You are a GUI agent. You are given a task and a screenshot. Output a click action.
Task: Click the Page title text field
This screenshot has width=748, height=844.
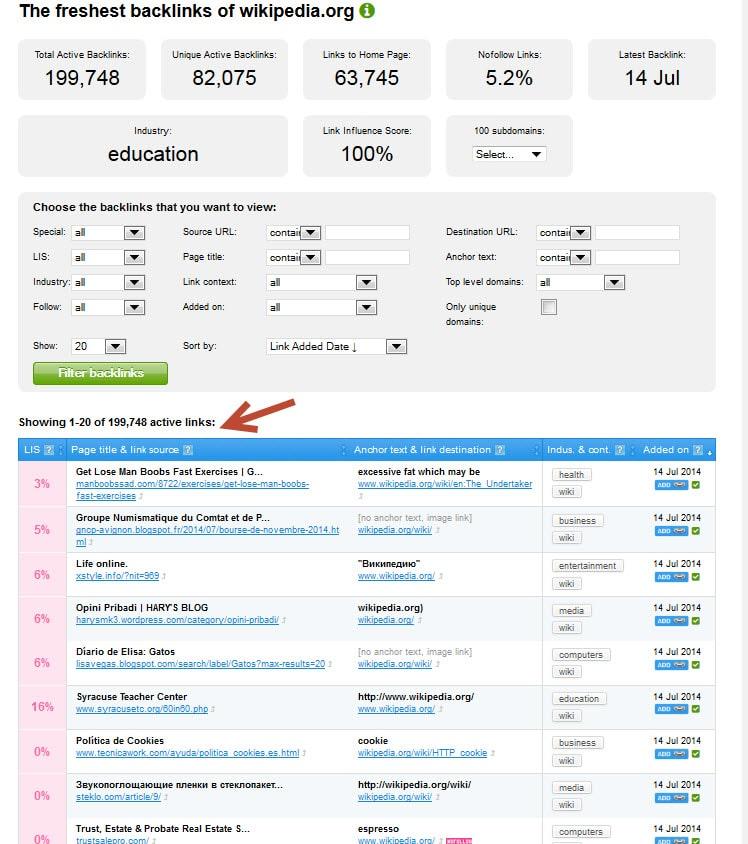pyautogui.click(x=368, y=257)
